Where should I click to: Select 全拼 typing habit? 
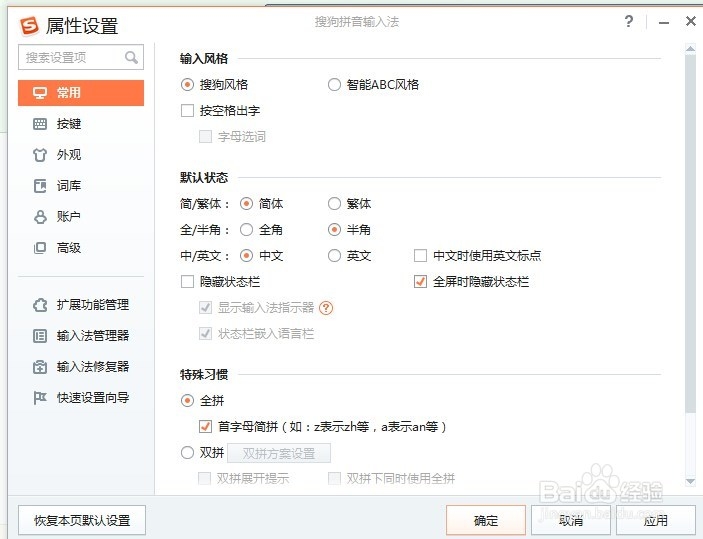tap(187, 400)
